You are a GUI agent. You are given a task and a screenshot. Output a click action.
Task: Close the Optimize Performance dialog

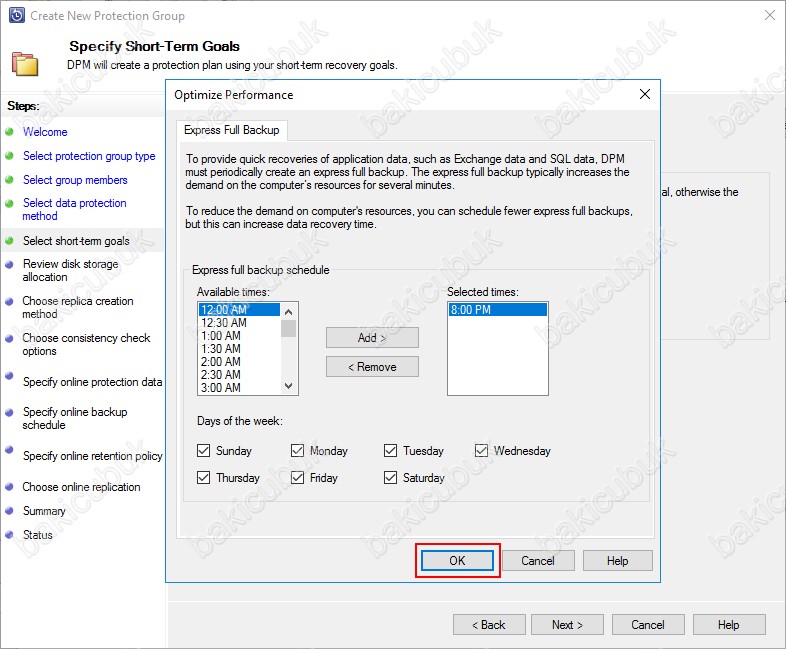[645, 94]
